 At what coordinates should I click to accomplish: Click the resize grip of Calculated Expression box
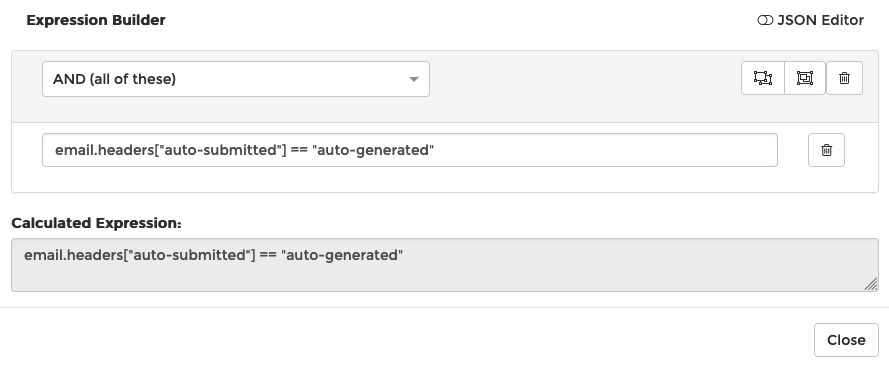click(x=871, y=285)
